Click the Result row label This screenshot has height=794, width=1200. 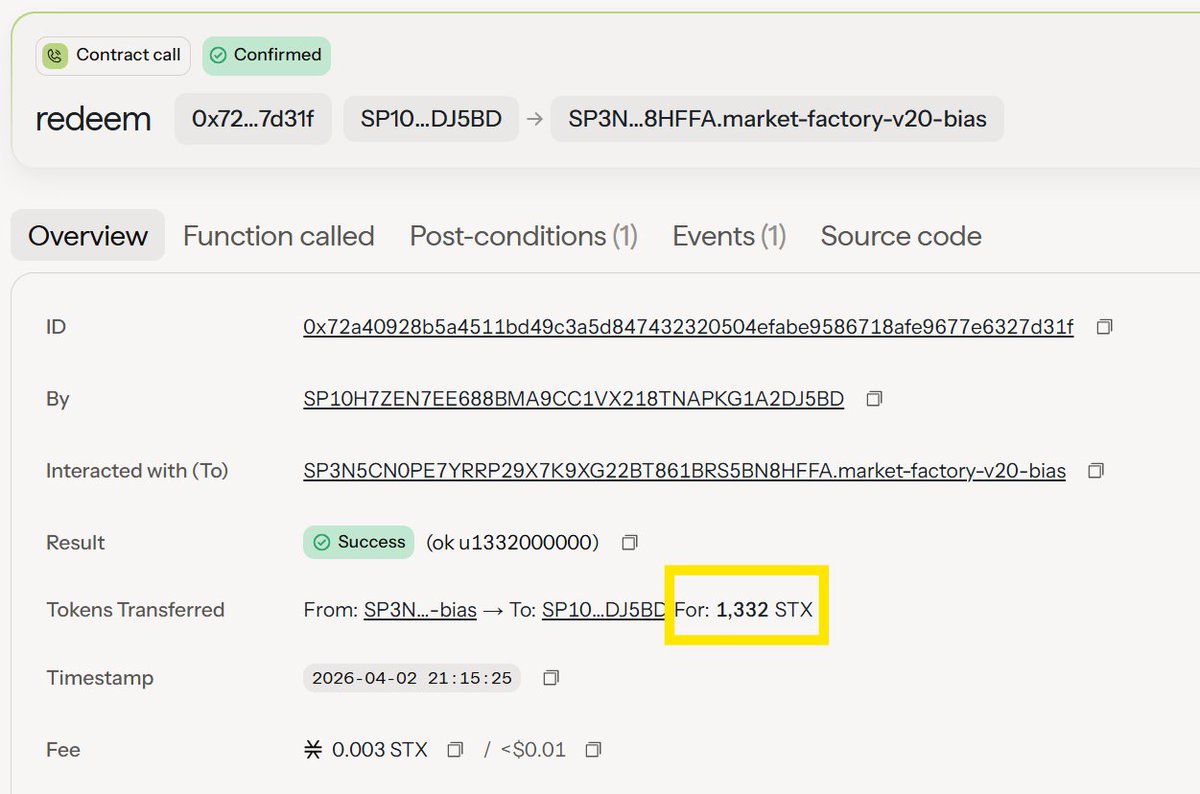tap(75, 542)
